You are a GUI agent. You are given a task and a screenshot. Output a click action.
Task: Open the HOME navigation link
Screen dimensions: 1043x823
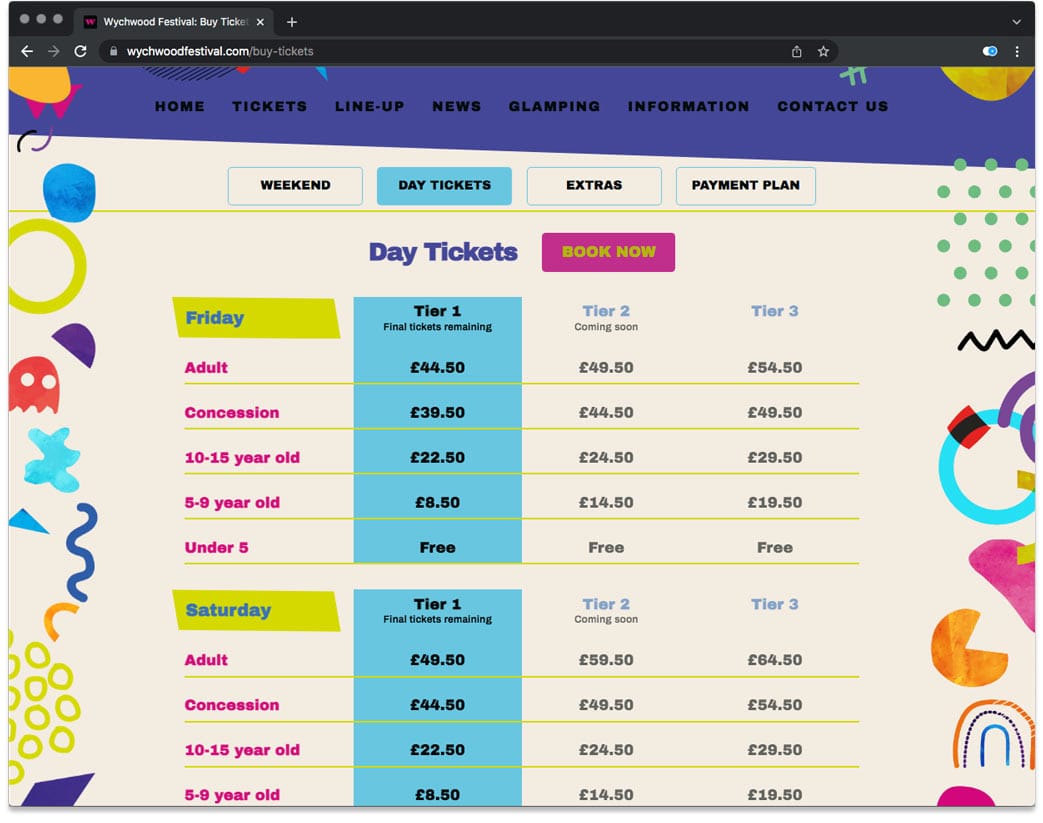click(x=180, y=106)
